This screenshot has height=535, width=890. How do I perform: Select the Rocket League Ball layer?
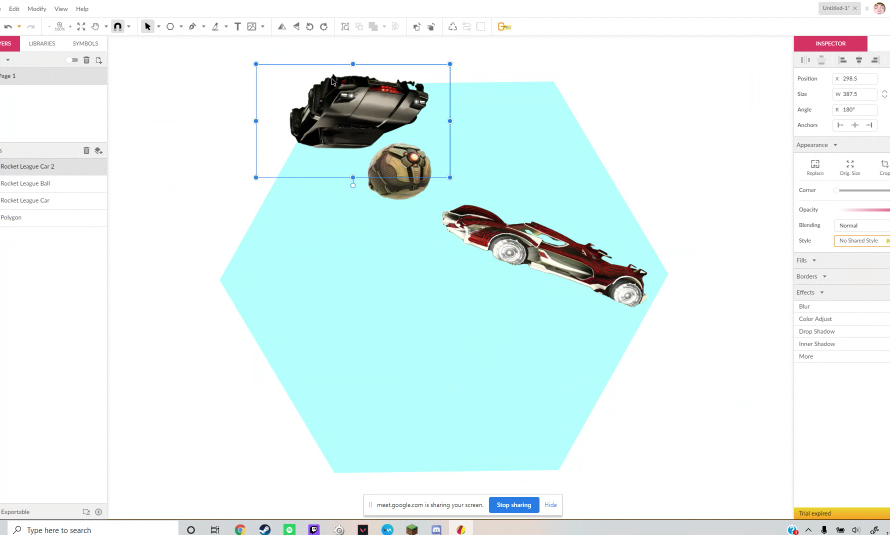pyautogui.click(x=53, y=184)
